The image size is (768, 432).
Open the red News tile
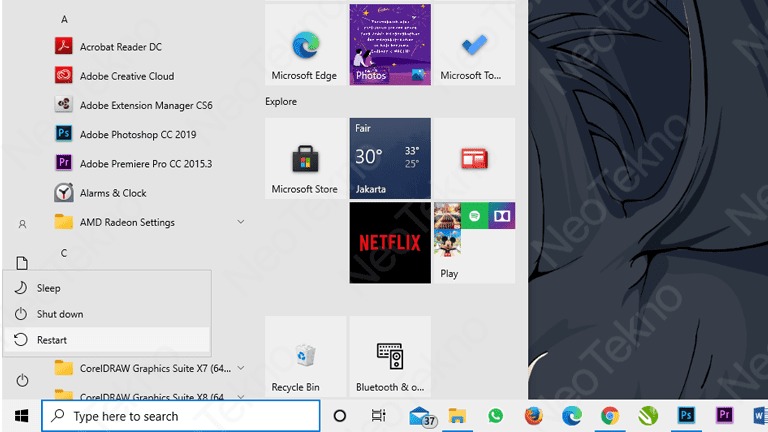coord(474,158)
